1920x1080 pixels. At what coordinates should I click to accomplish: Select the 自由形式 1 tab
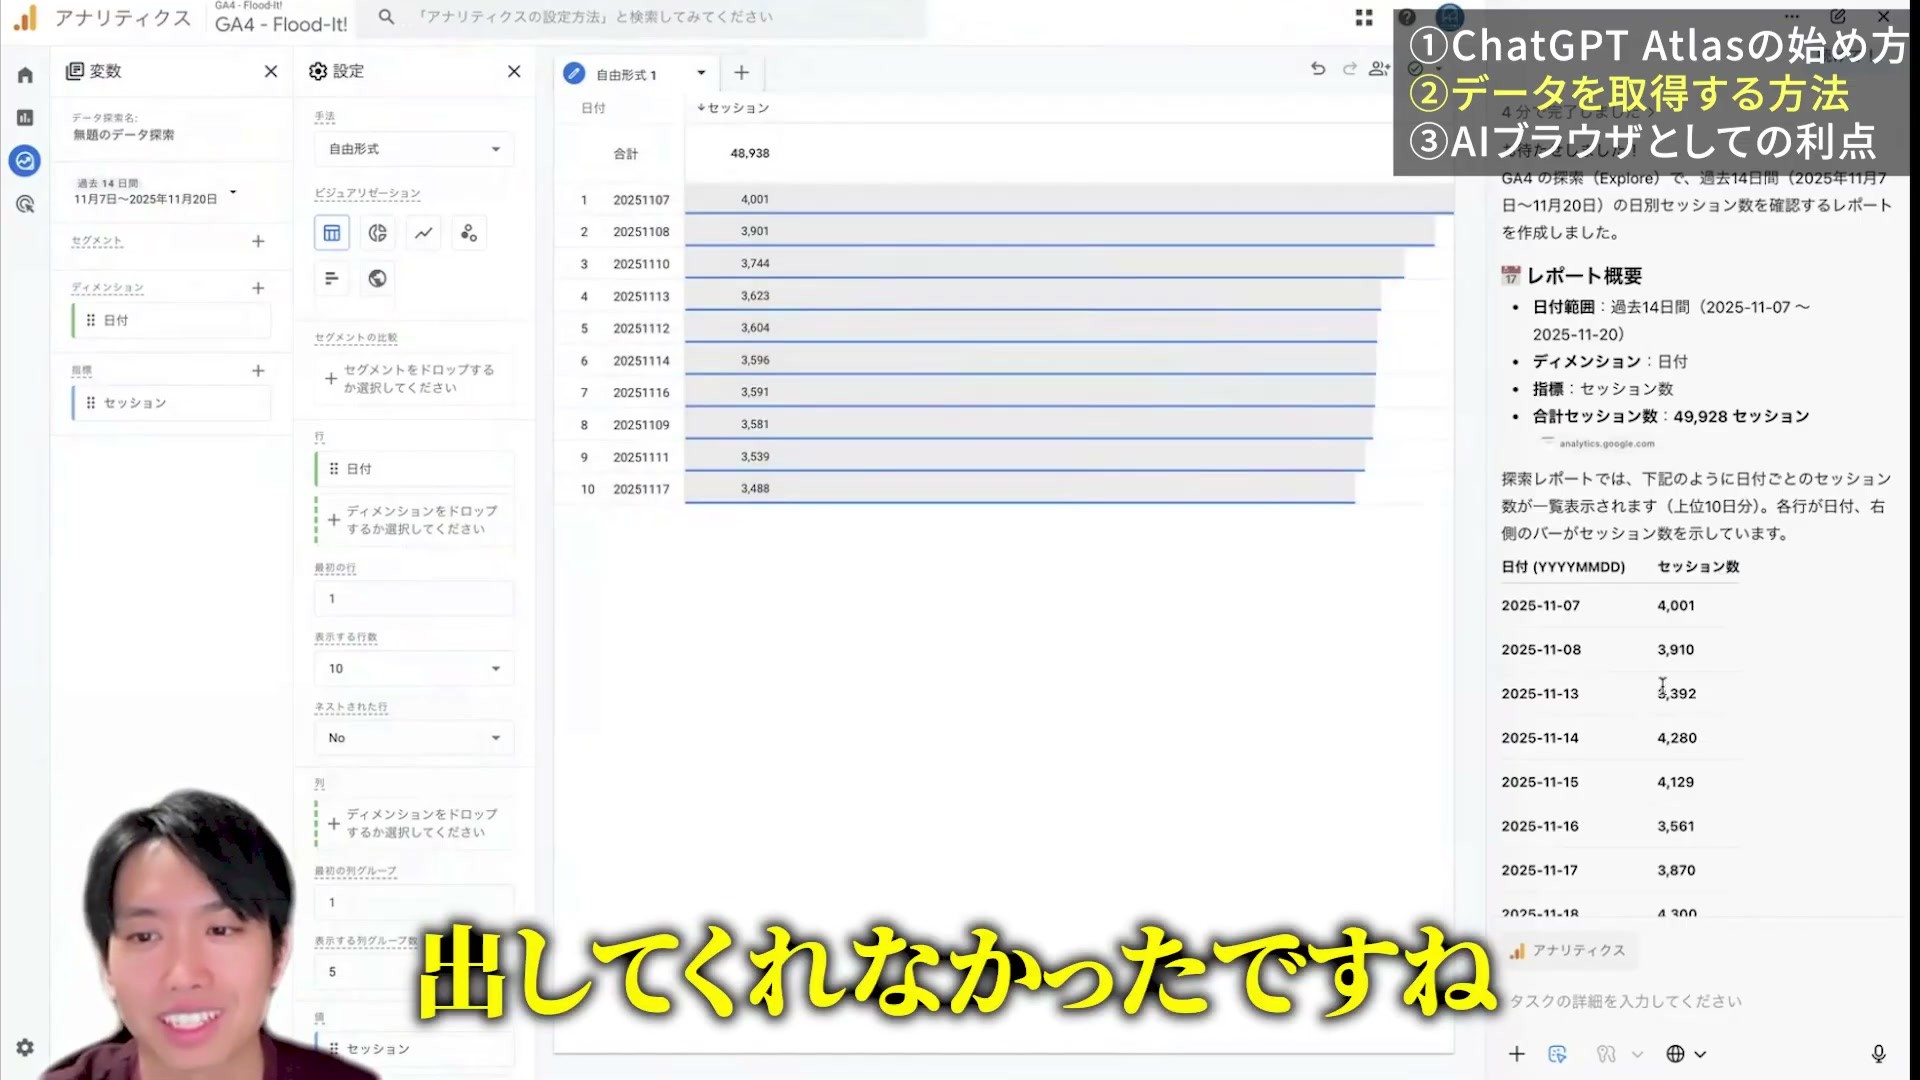pyautogui.click(x=625, y=74)
